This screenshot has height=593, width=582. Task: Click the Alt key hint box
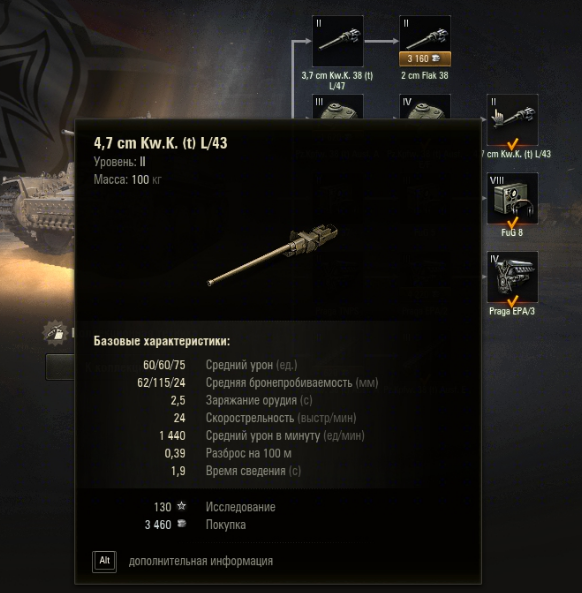coord(104,562)
